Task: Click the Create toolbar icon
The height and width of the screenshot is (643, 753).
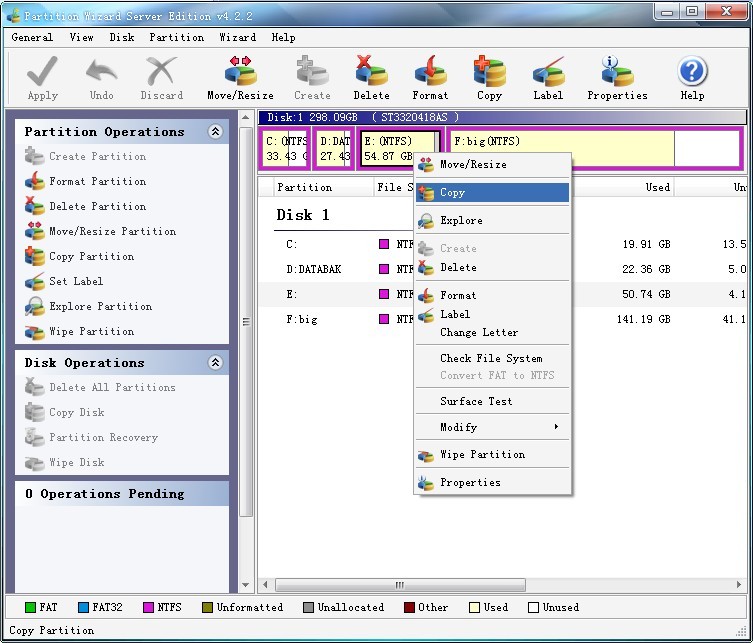Action: pos(312,78)
